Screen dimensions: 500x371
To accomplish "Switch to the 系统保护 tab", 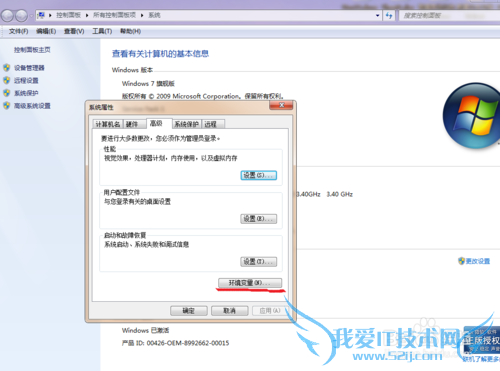I will pos(186,124).
